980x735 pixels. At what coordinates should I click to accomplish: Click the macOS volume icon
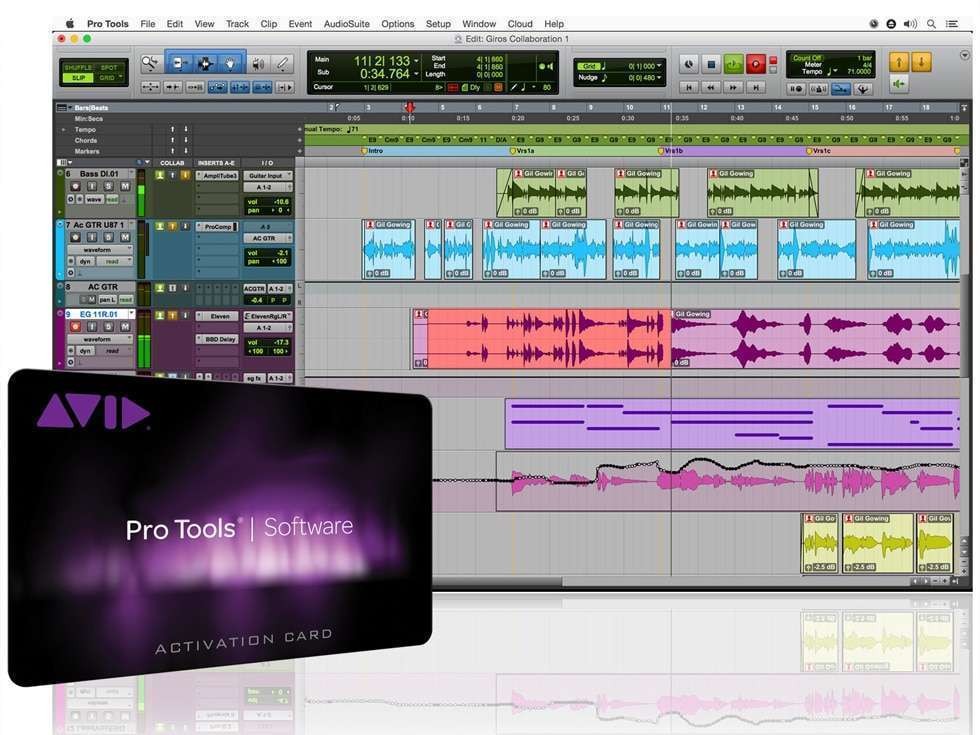(911, 24)
